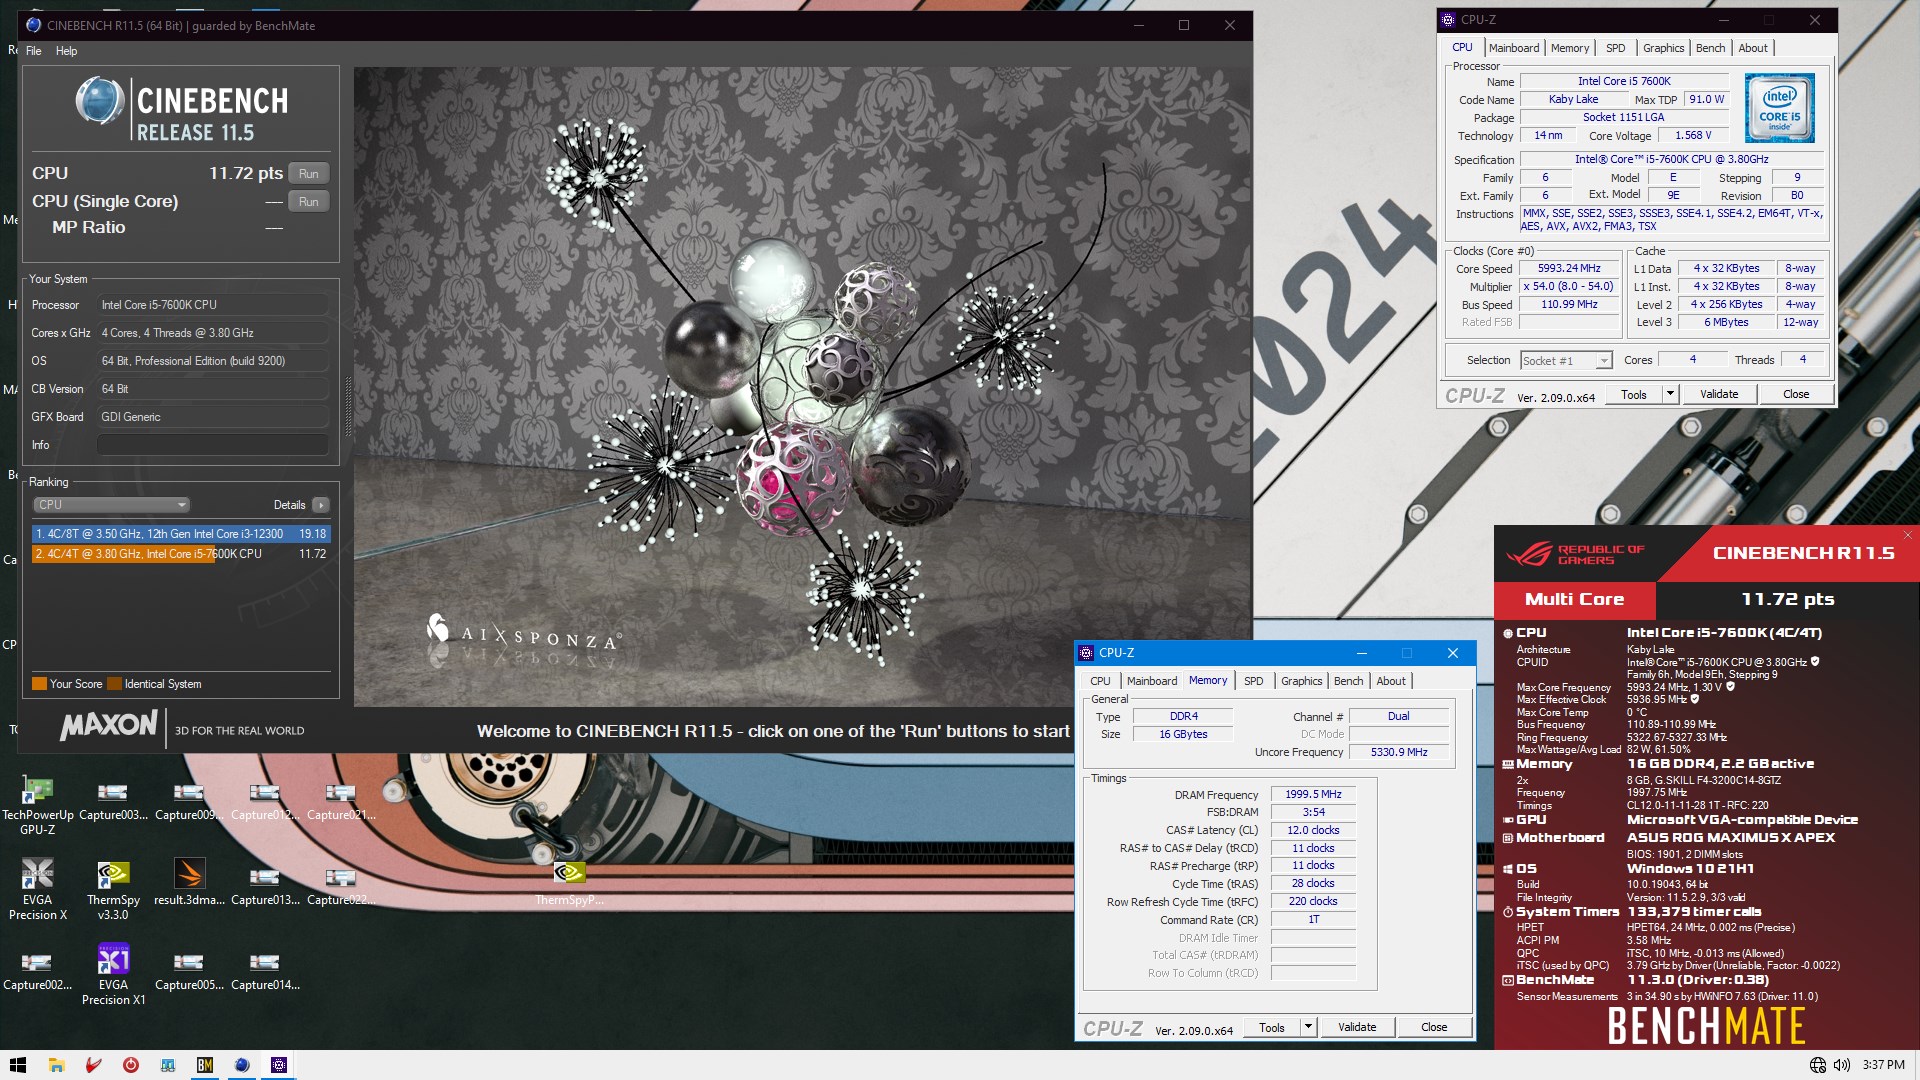Switch to Graphics tab in upper CPU-Z window
Screen dimensions: 1920x1080
coord(1664,48)
